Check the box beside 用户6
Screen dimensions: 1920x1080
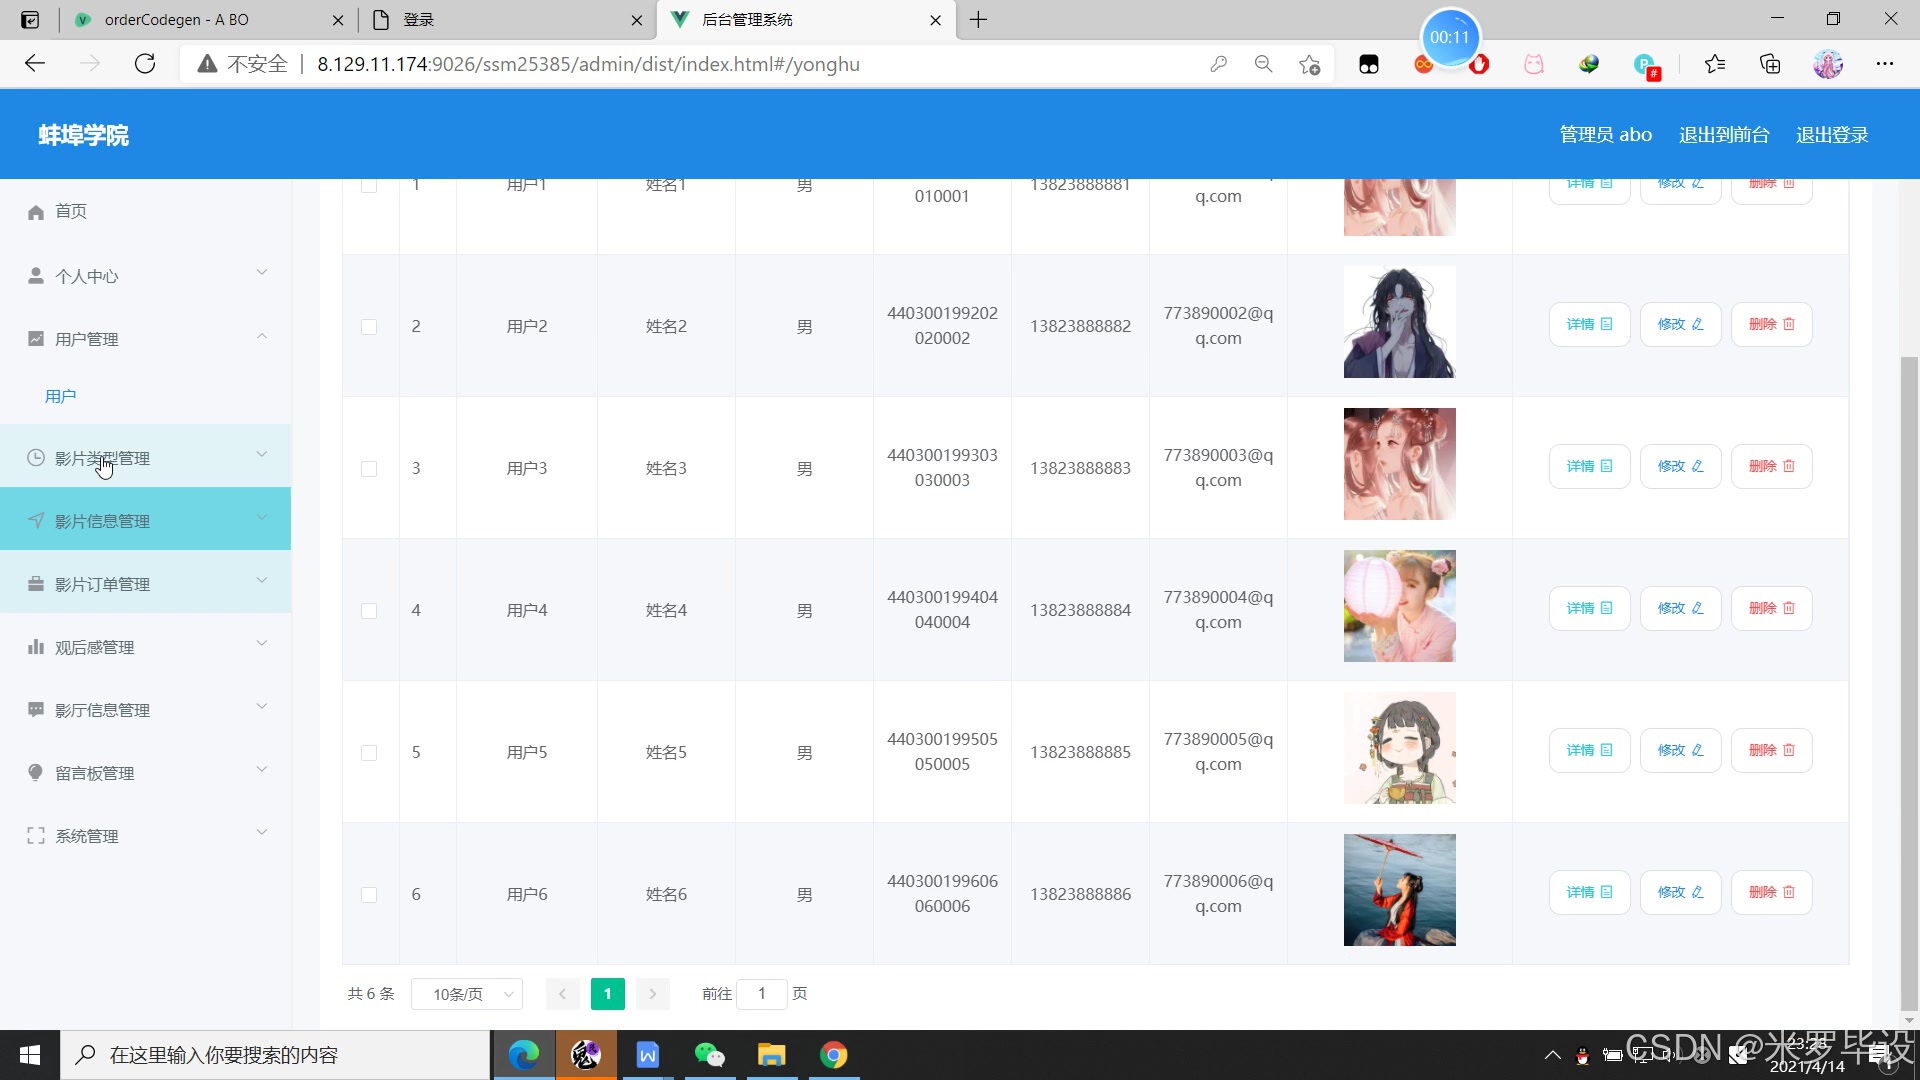coord(369,895)
